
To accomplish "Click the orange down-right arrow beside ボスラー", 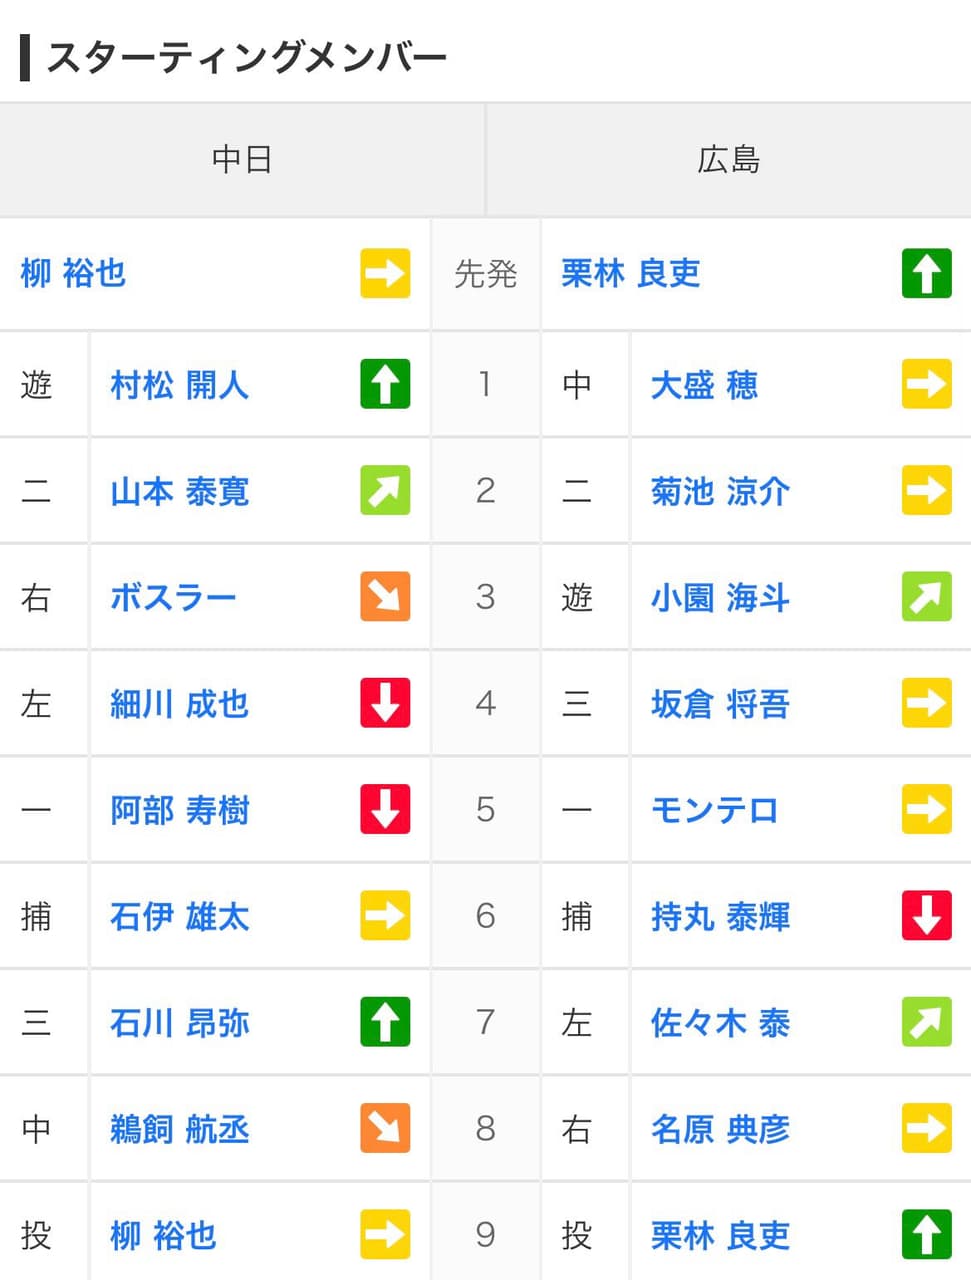I will 385,597.
